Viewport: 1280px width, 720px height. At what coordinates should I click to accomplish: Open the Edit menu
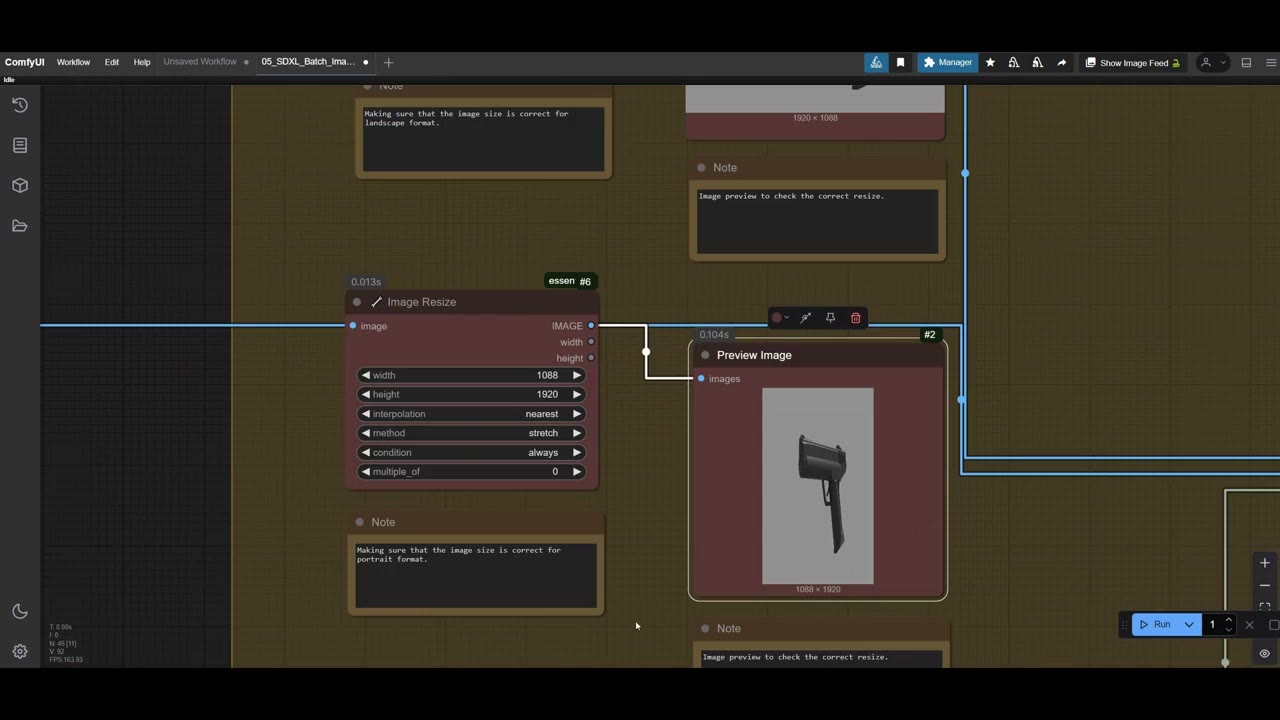112,62
